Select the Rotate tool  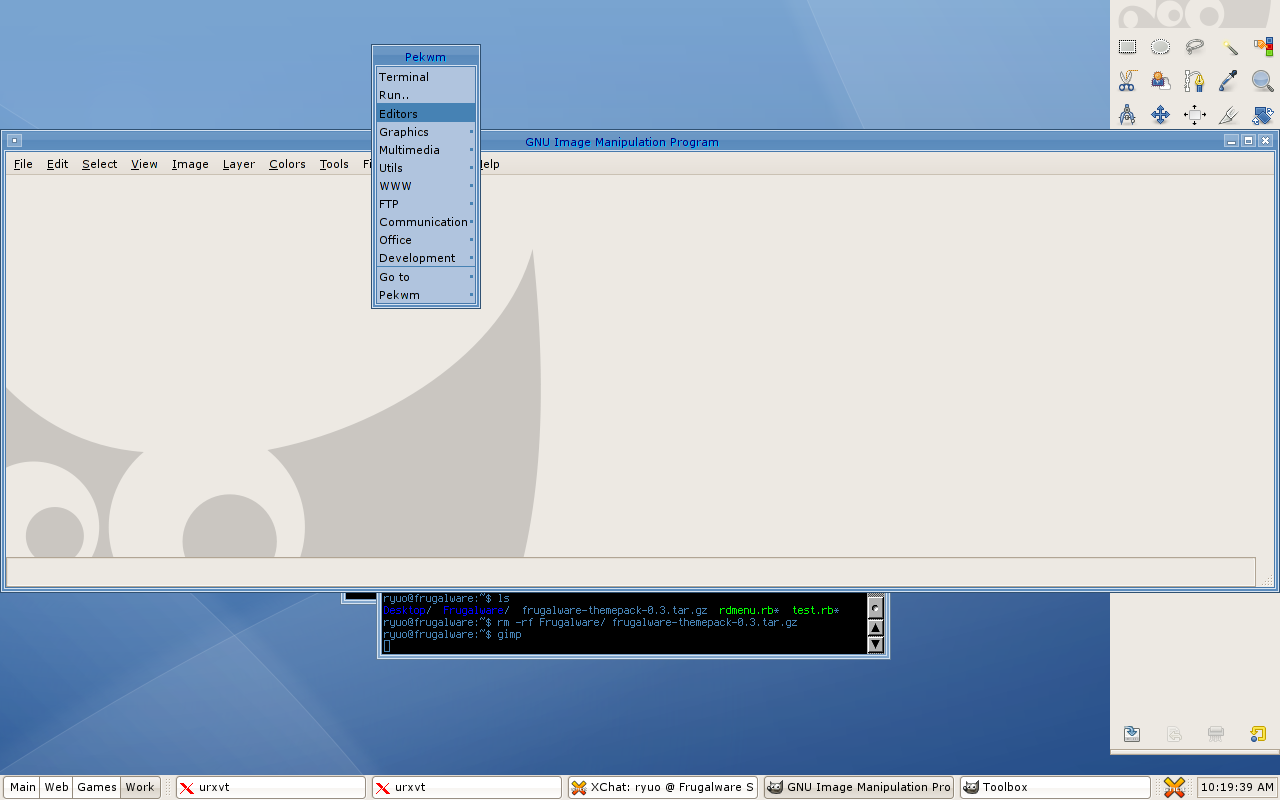(1263, 115)
